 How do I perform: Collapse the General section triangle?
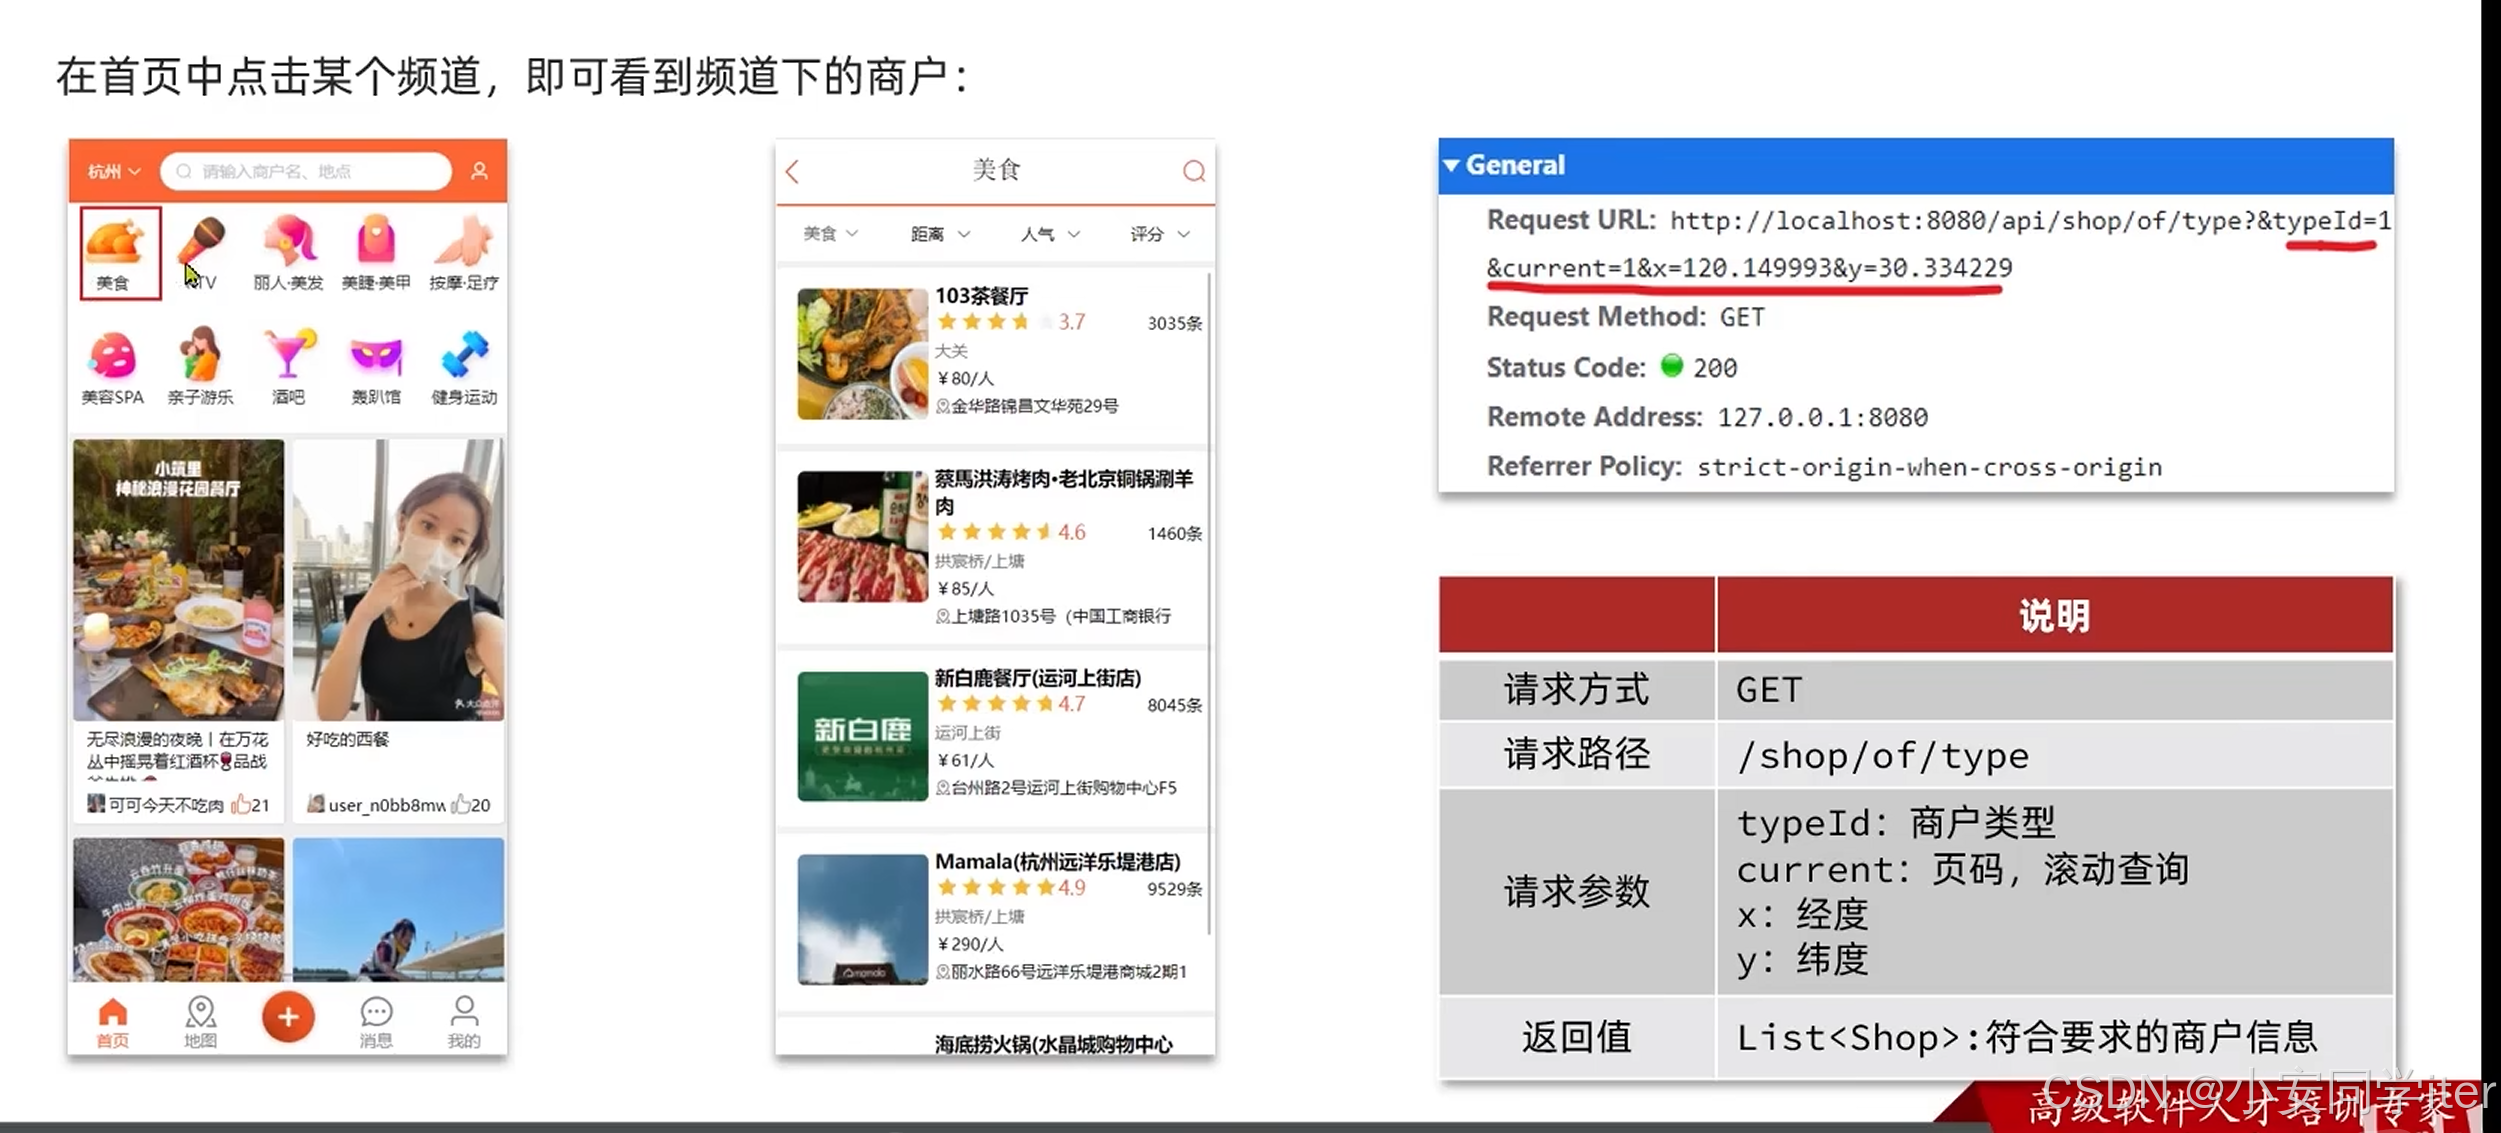pyautogui.click(x=1451, y=165)
